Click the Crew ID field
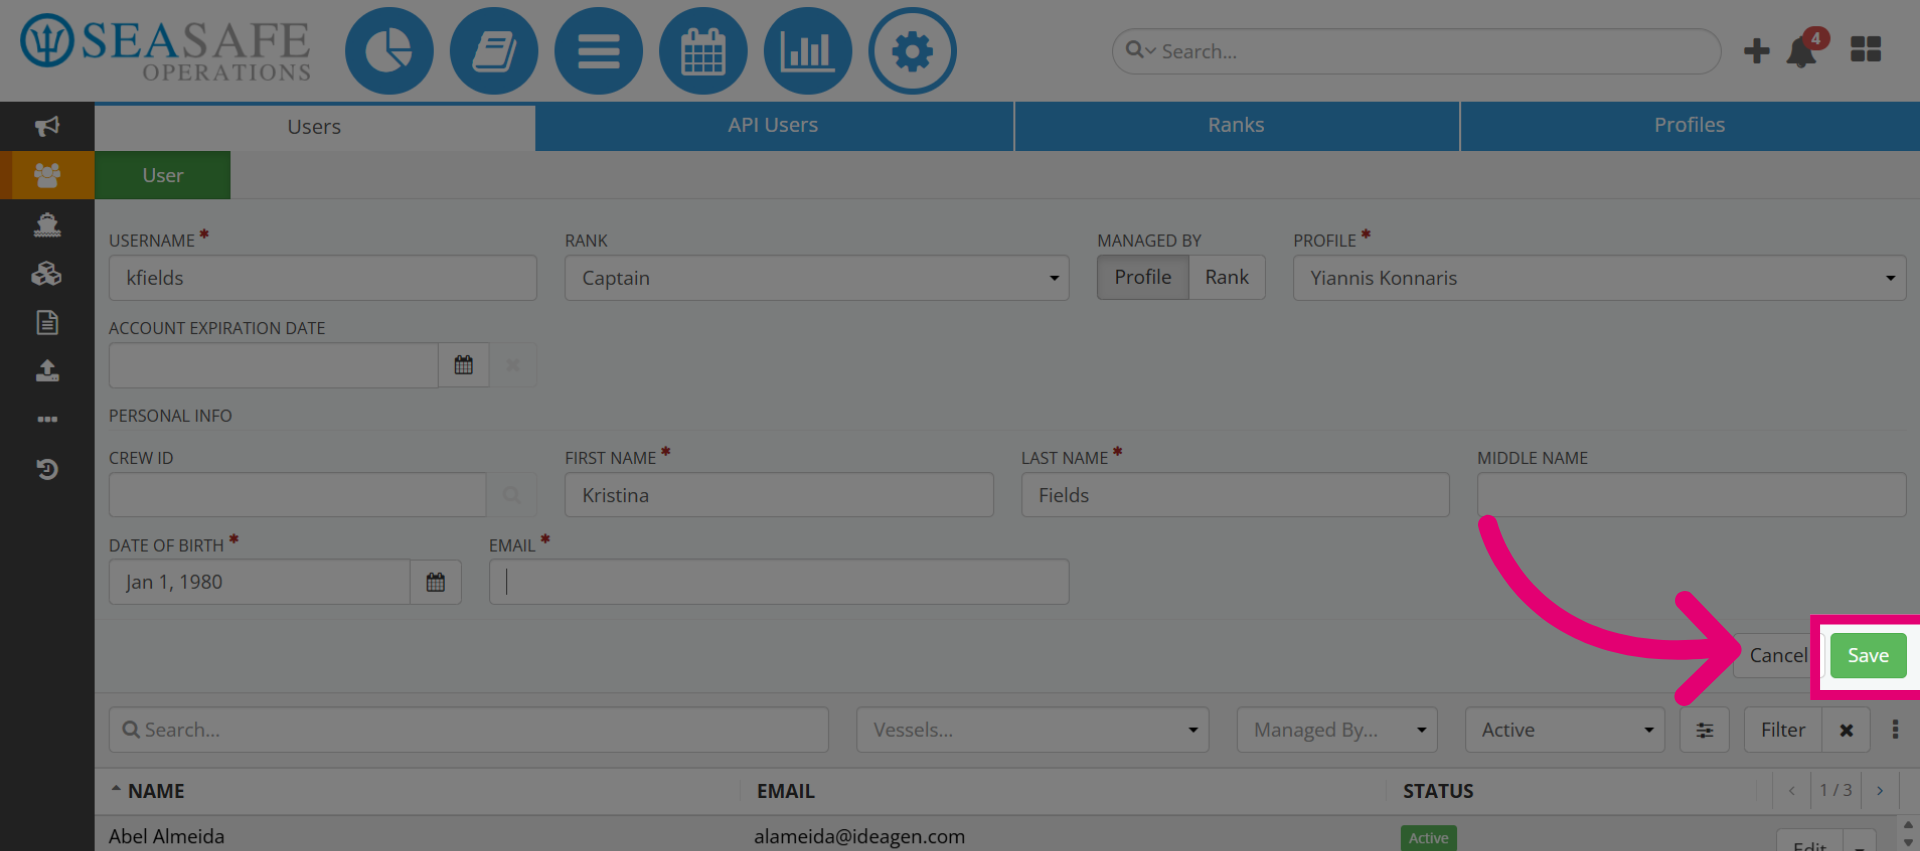Screen dimensions: 1920x851 click(x=298, y=495)
